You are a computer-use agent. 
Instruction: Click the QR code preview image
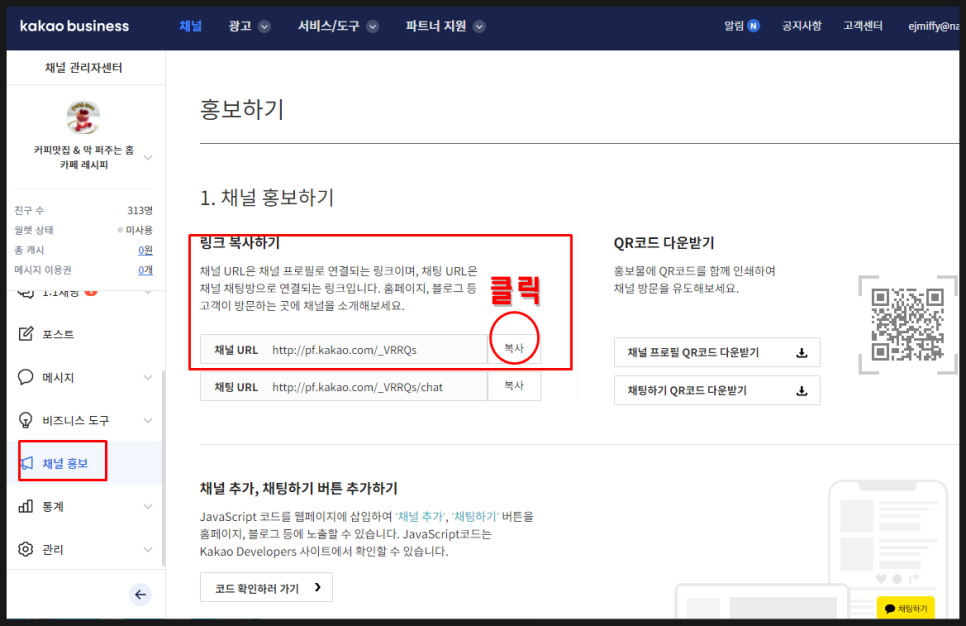907,325
